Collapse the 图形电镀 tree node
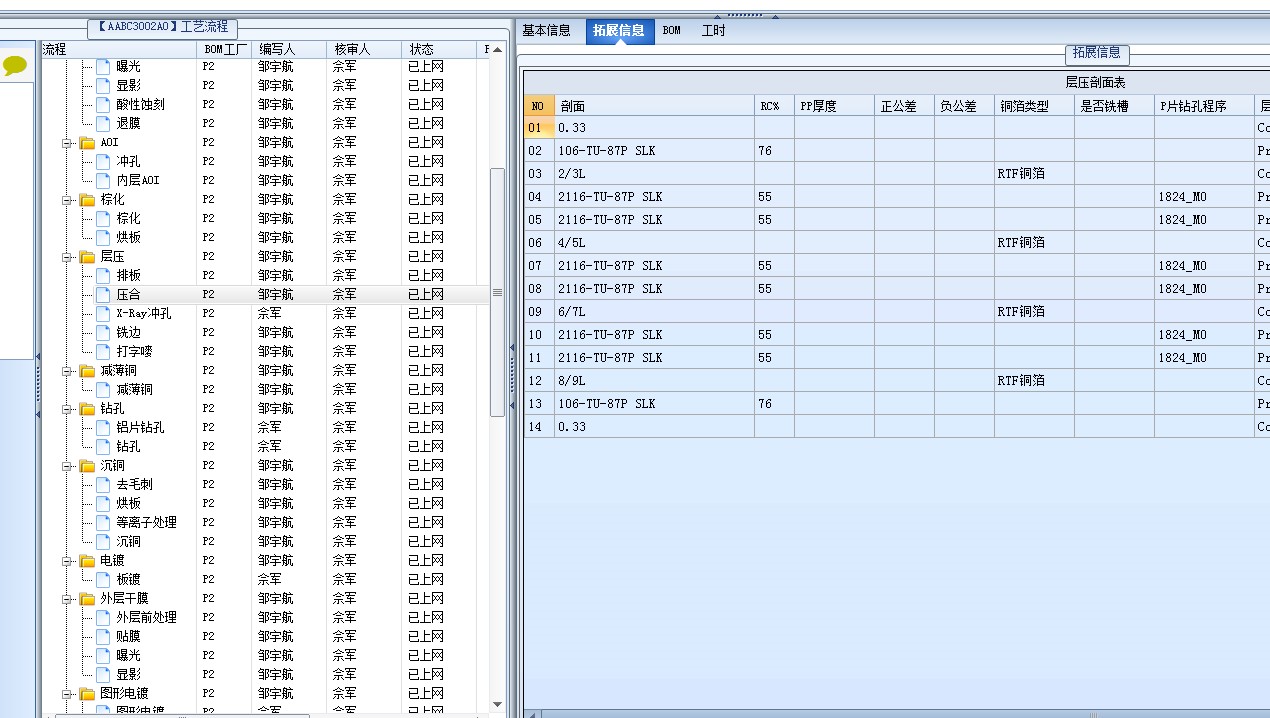The width and height of the screenshot is (1270, 718). tap(67, 694)
